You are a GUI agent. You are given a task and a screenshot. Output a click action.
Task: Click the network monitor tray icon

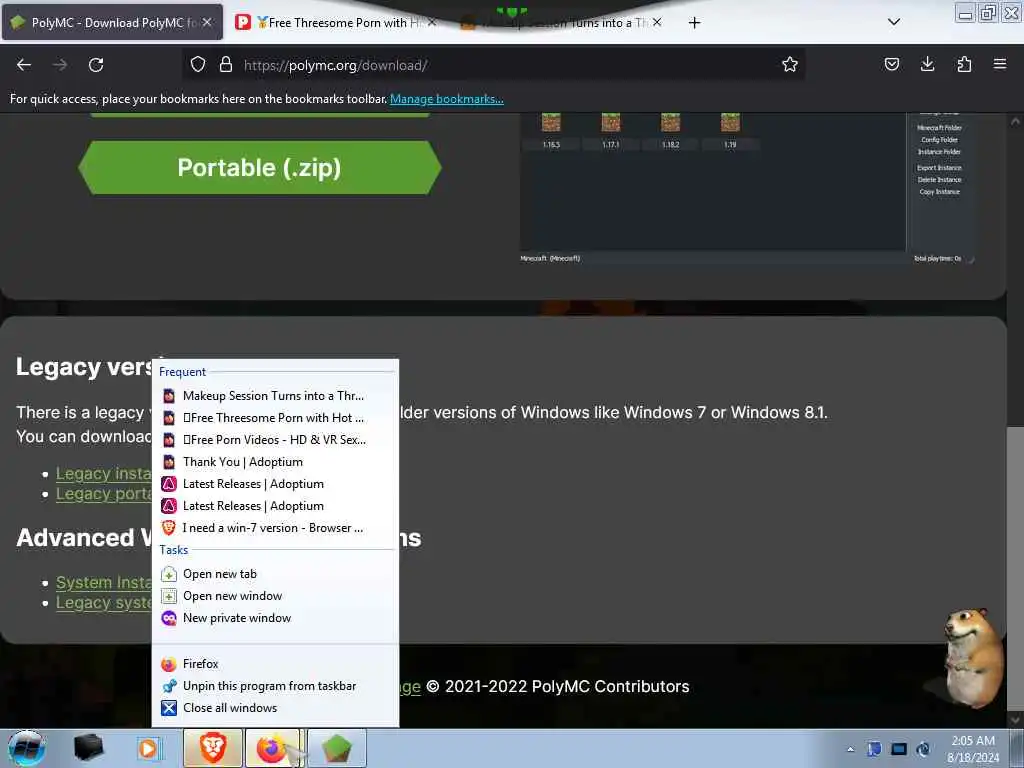899,749
